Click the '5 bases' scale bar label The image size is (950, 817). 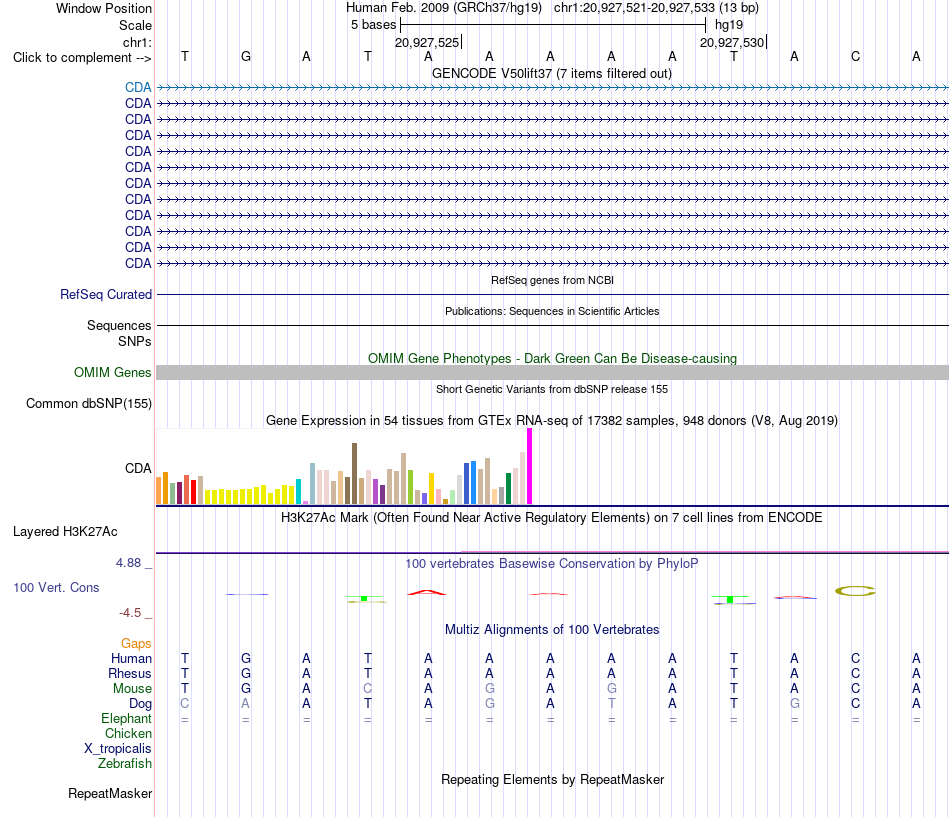373,25
